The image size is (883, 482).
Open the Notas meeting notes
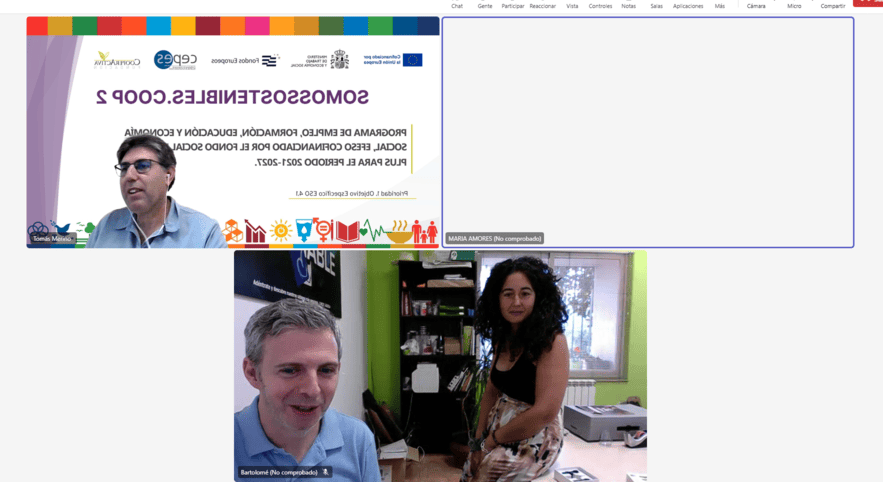point(628,5)
